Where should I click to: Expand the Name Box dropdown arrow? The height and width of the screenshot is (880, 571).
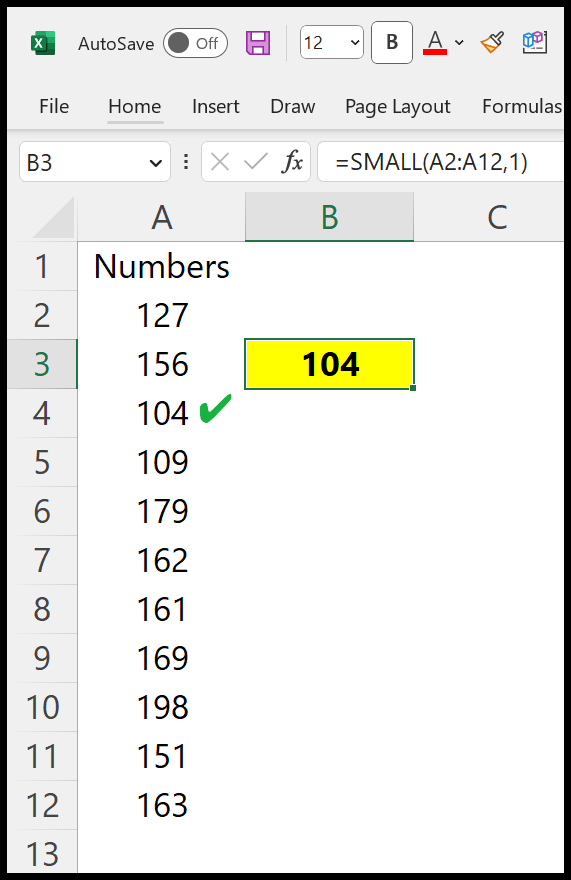(x=156, y=163)
